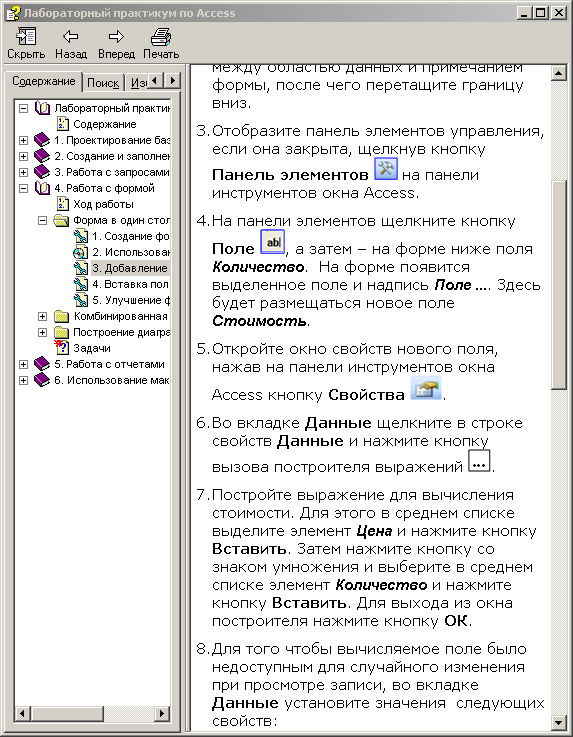Print the topic with the Печать icon
This screenshot has width=573, height=737.
161,37
